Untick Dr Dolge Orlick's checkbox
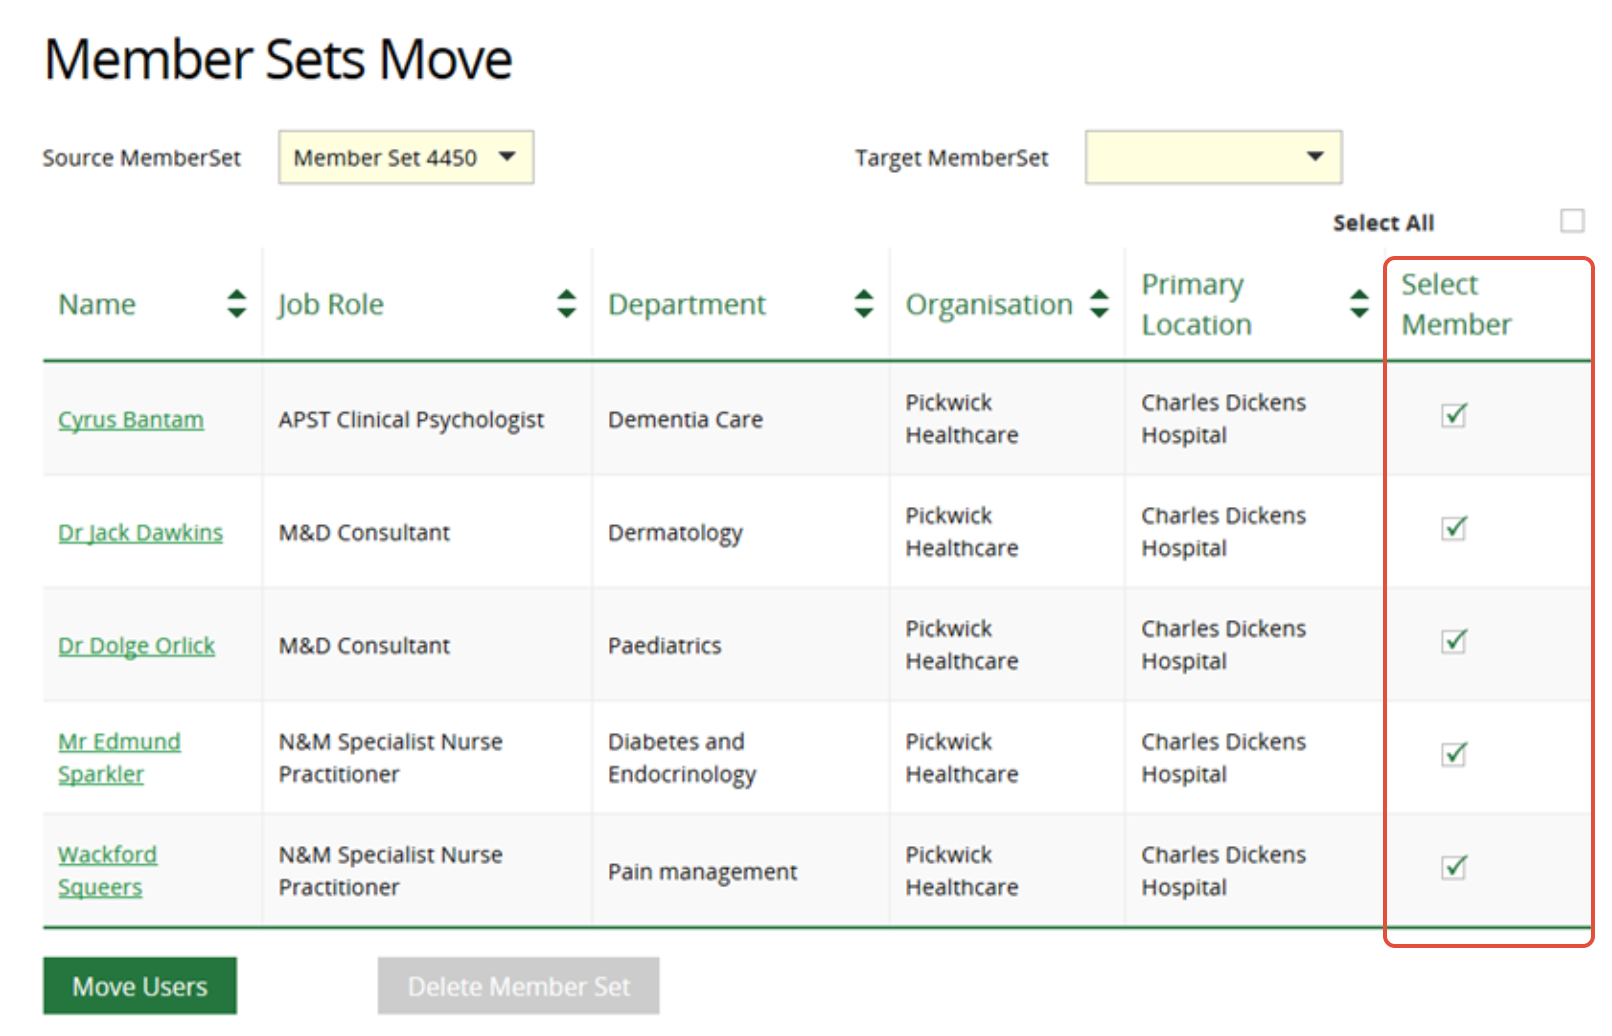Image resolution: width=1612 pixels, height=1036 pixels. [1453, 641]
